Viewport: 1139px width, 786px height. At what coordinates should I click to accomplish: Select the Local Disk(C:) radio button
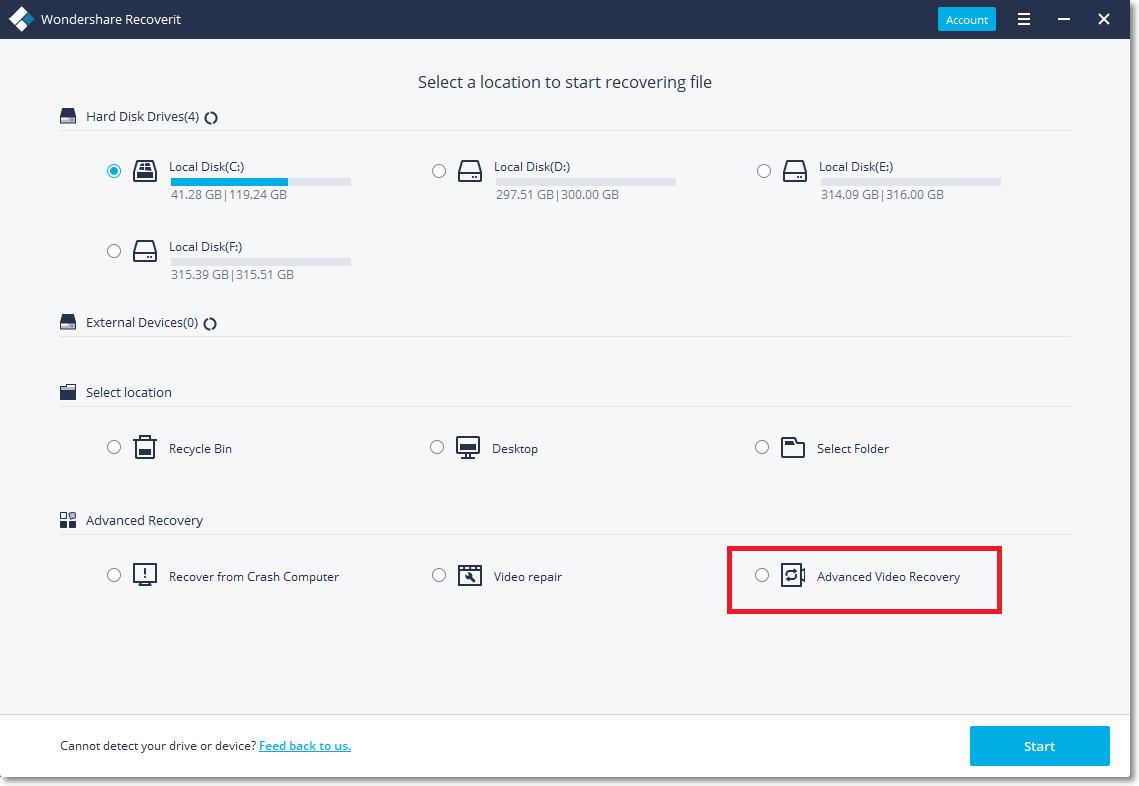coord(114,171)
